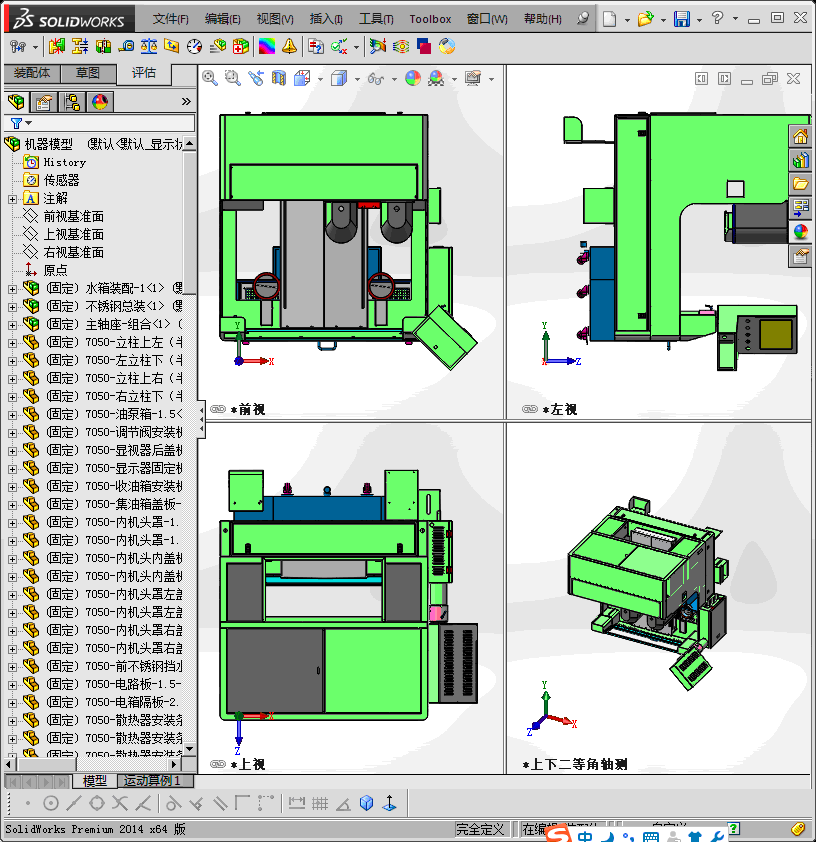Open the Toolbox menu
The image size is (816, 842).
(x=430, y=19)
